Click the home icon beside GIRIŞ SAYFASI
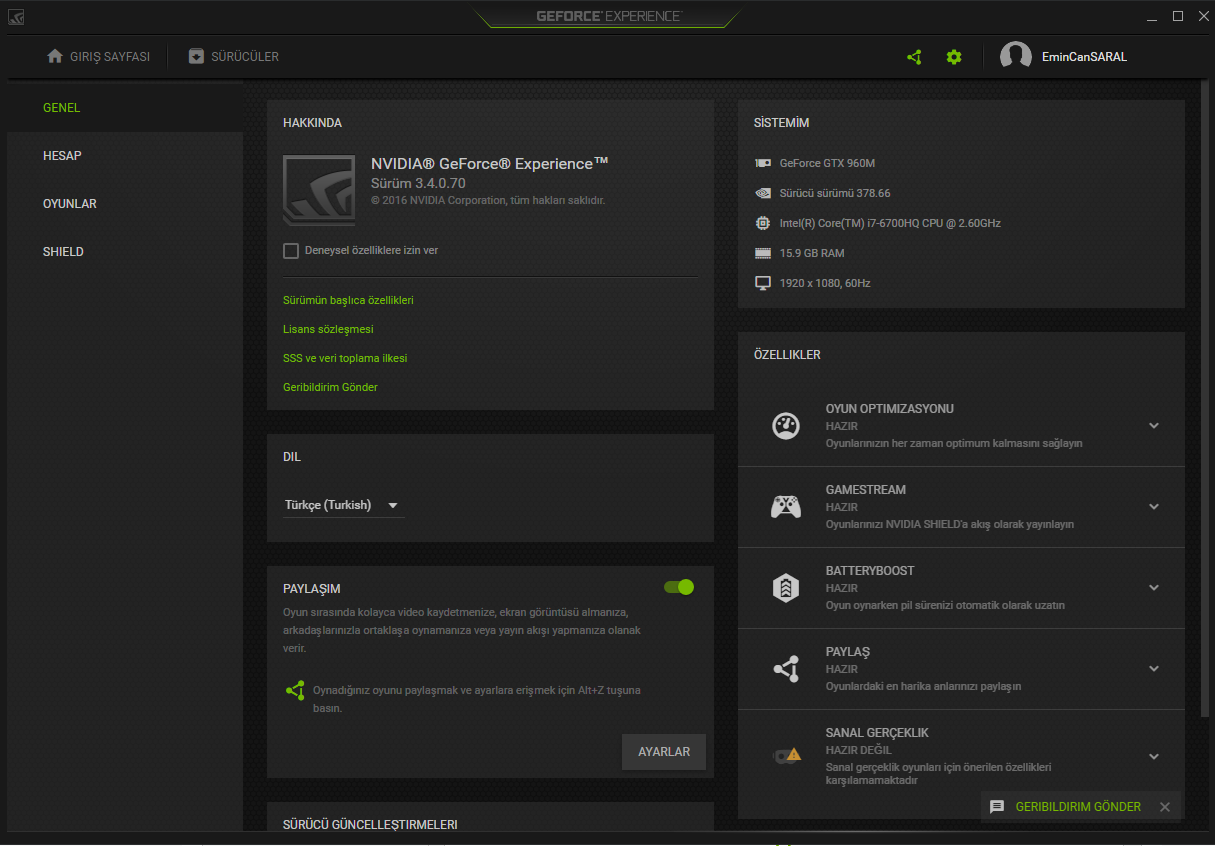Viewport: 1215px width, 846px height. [x=55, y=56]
